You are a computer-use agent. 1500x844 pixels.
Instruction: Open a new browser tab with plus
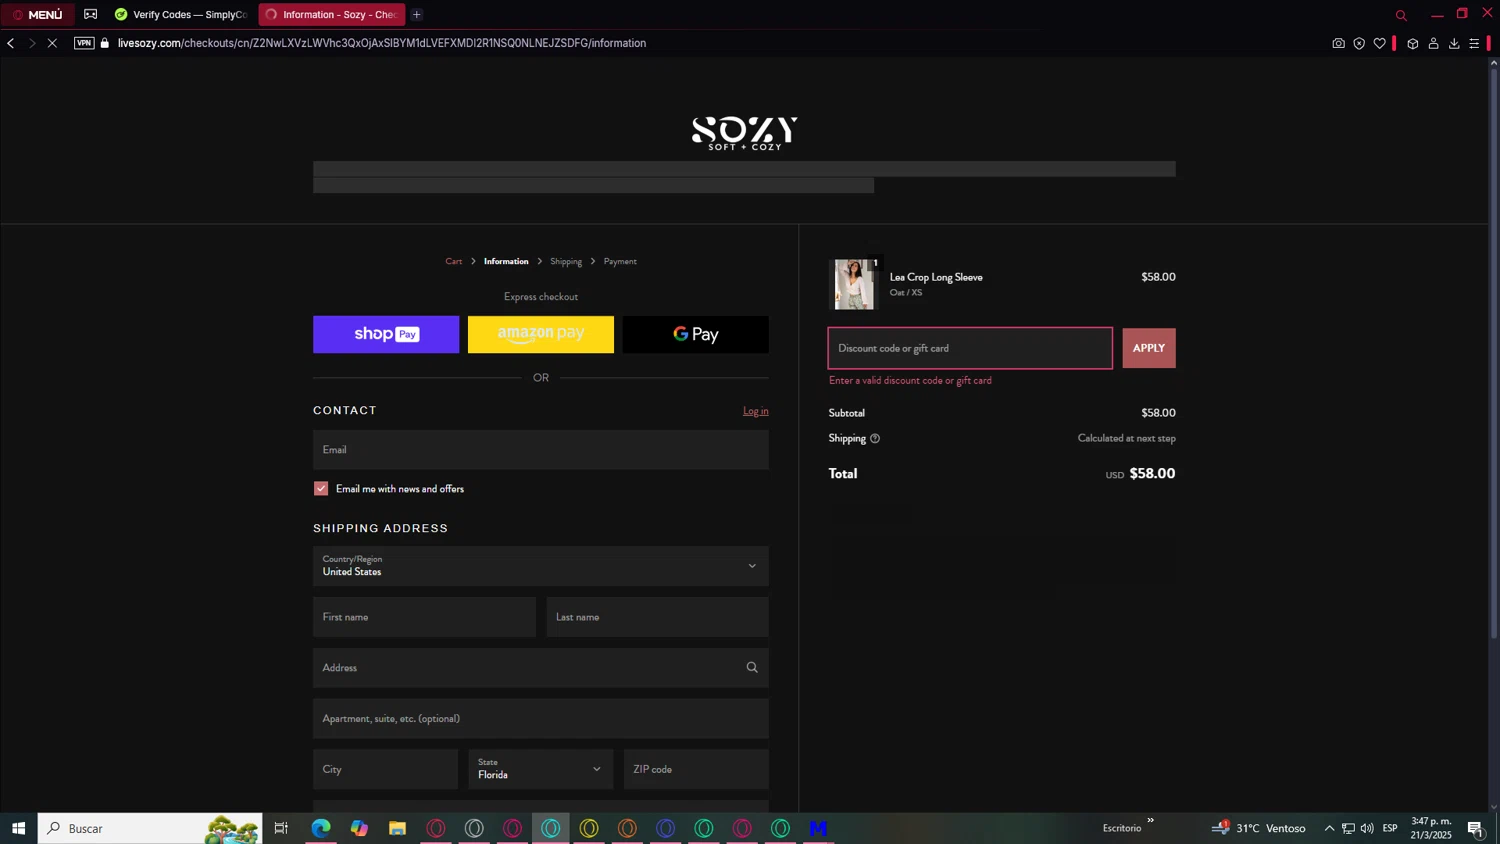point(417,14)
